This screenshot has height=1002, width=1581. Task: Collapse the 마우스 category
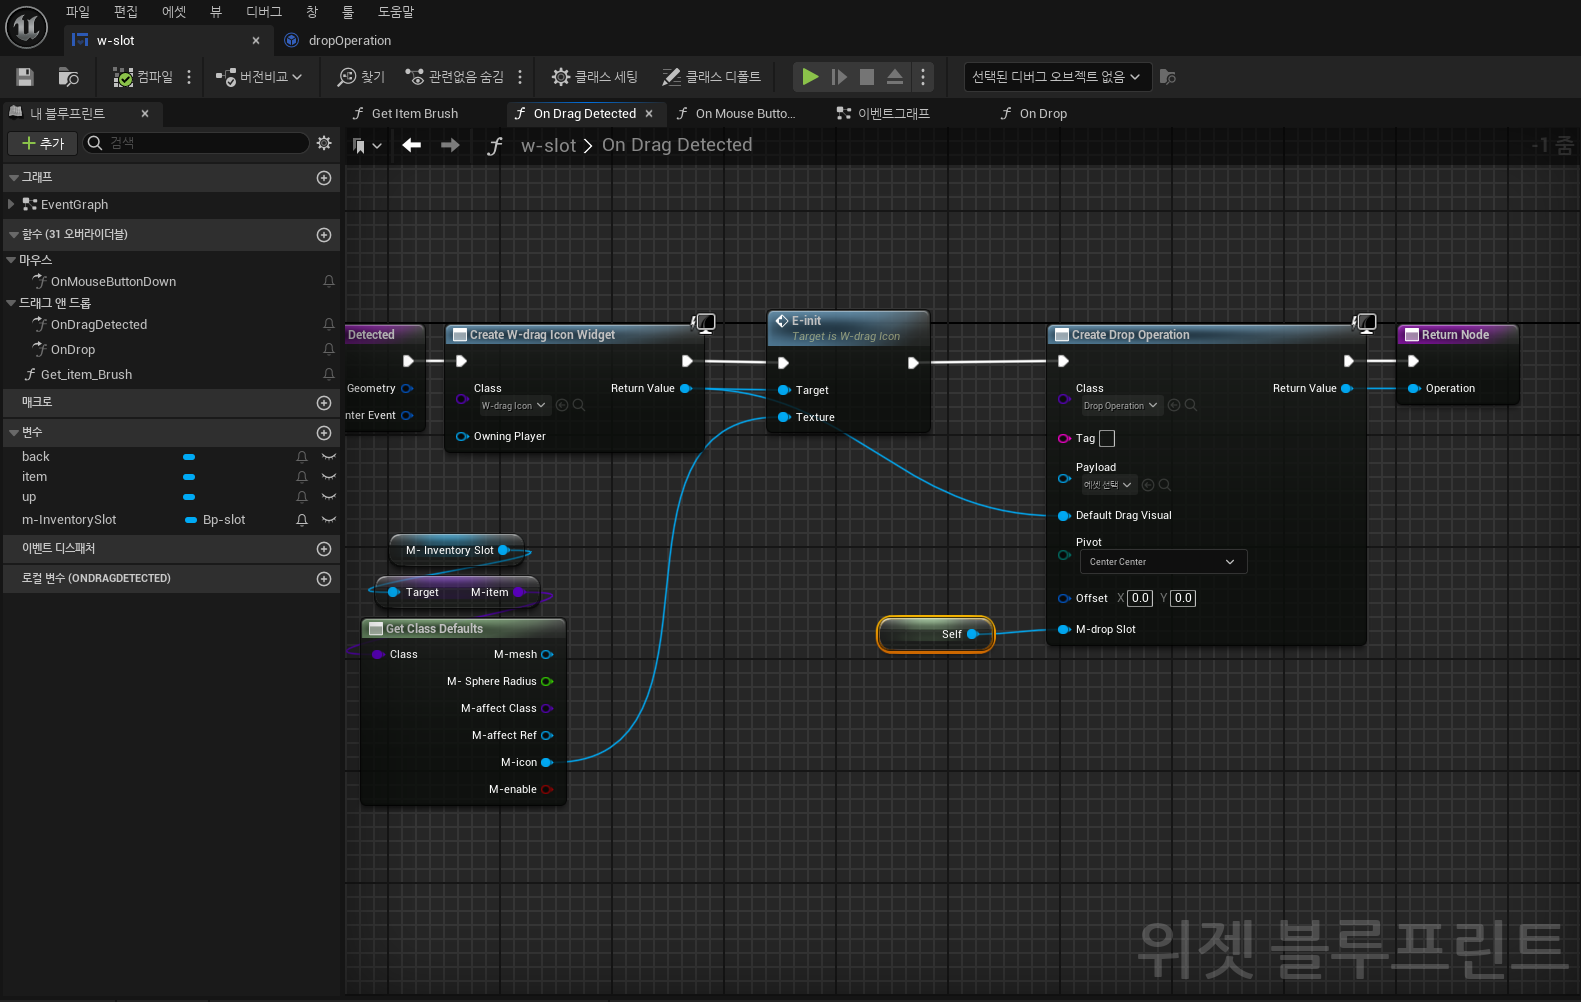pos(11,260)
